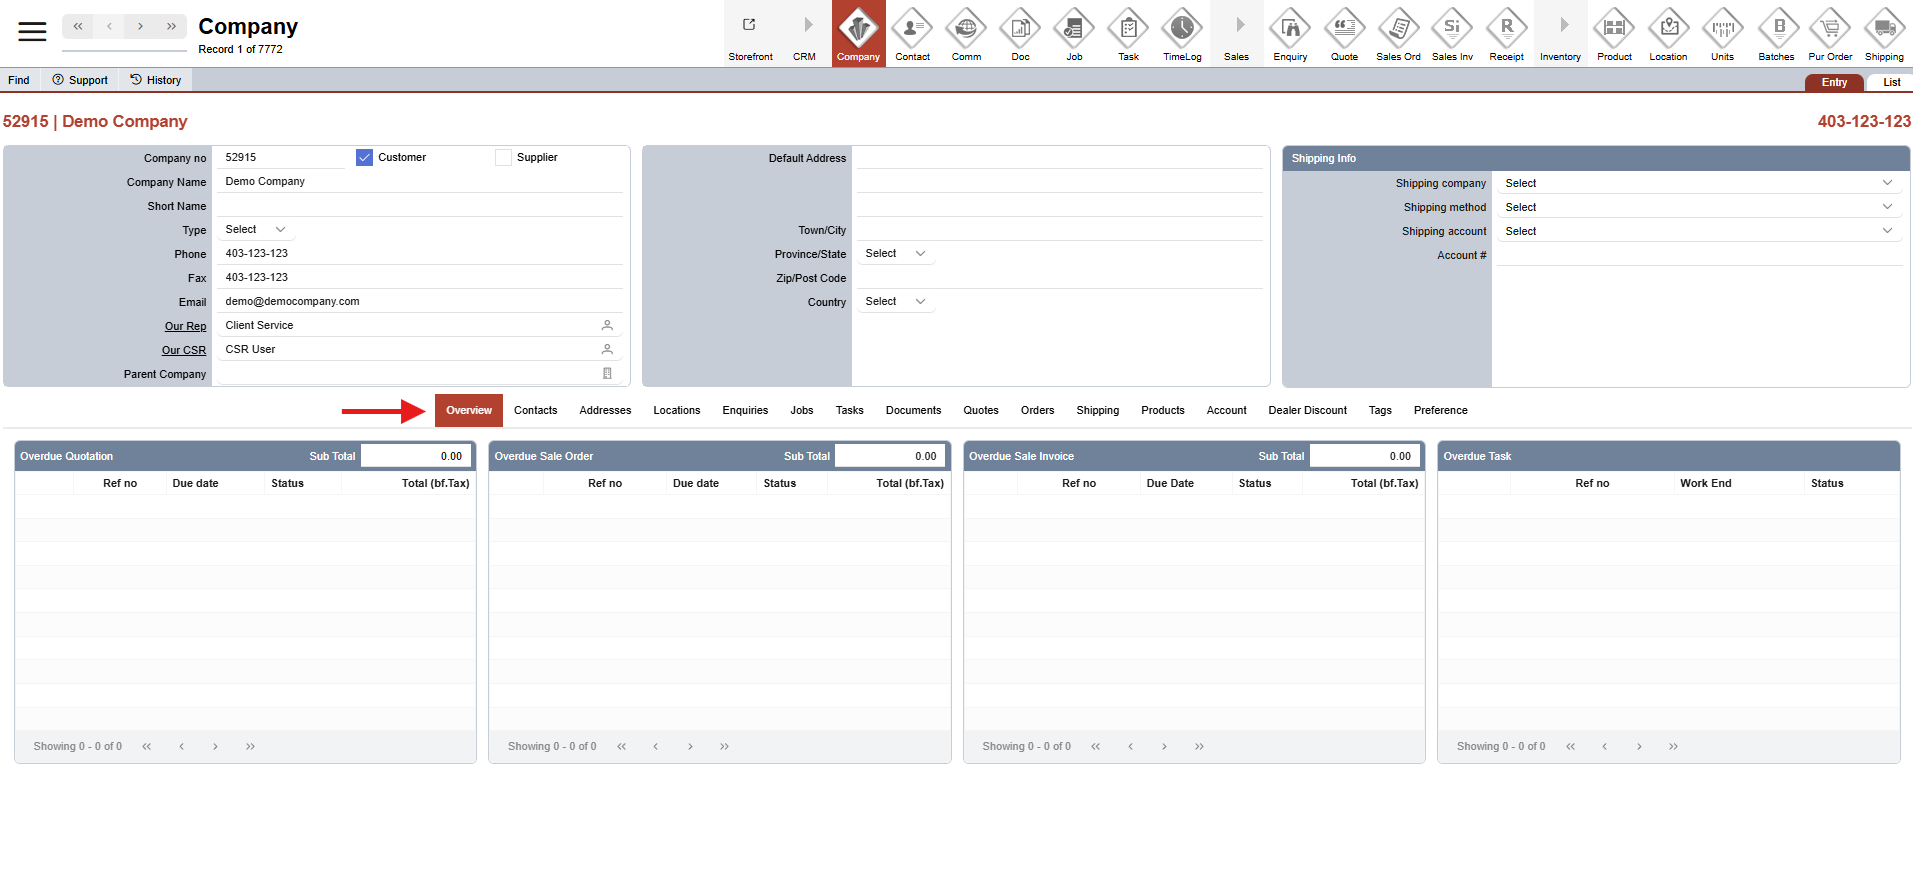Expand the Type dropdown
The width and height of the screenshot is (1913, 887).
[x=256, y=230]
